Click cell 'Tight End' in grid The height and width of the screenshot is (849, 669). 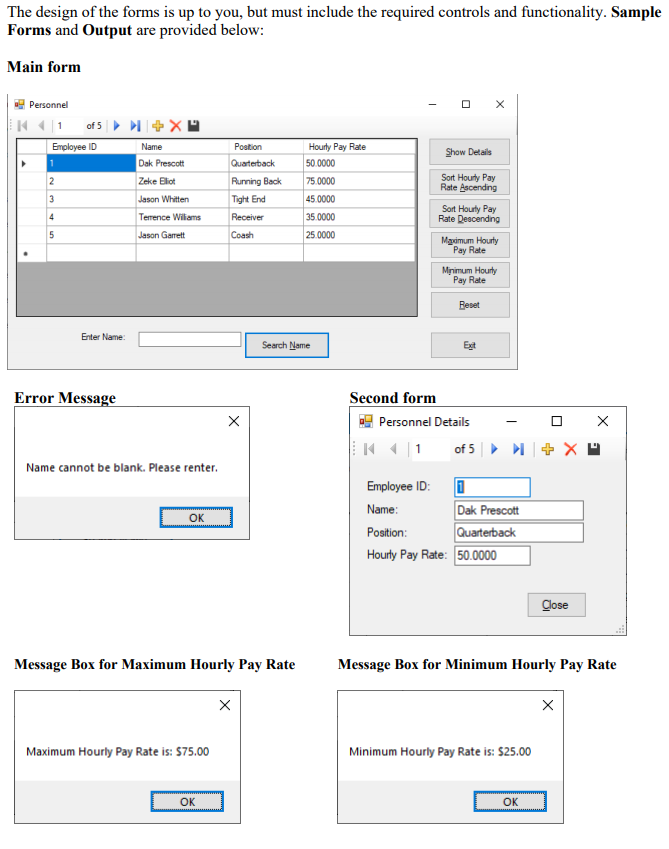tap(266, 199)
